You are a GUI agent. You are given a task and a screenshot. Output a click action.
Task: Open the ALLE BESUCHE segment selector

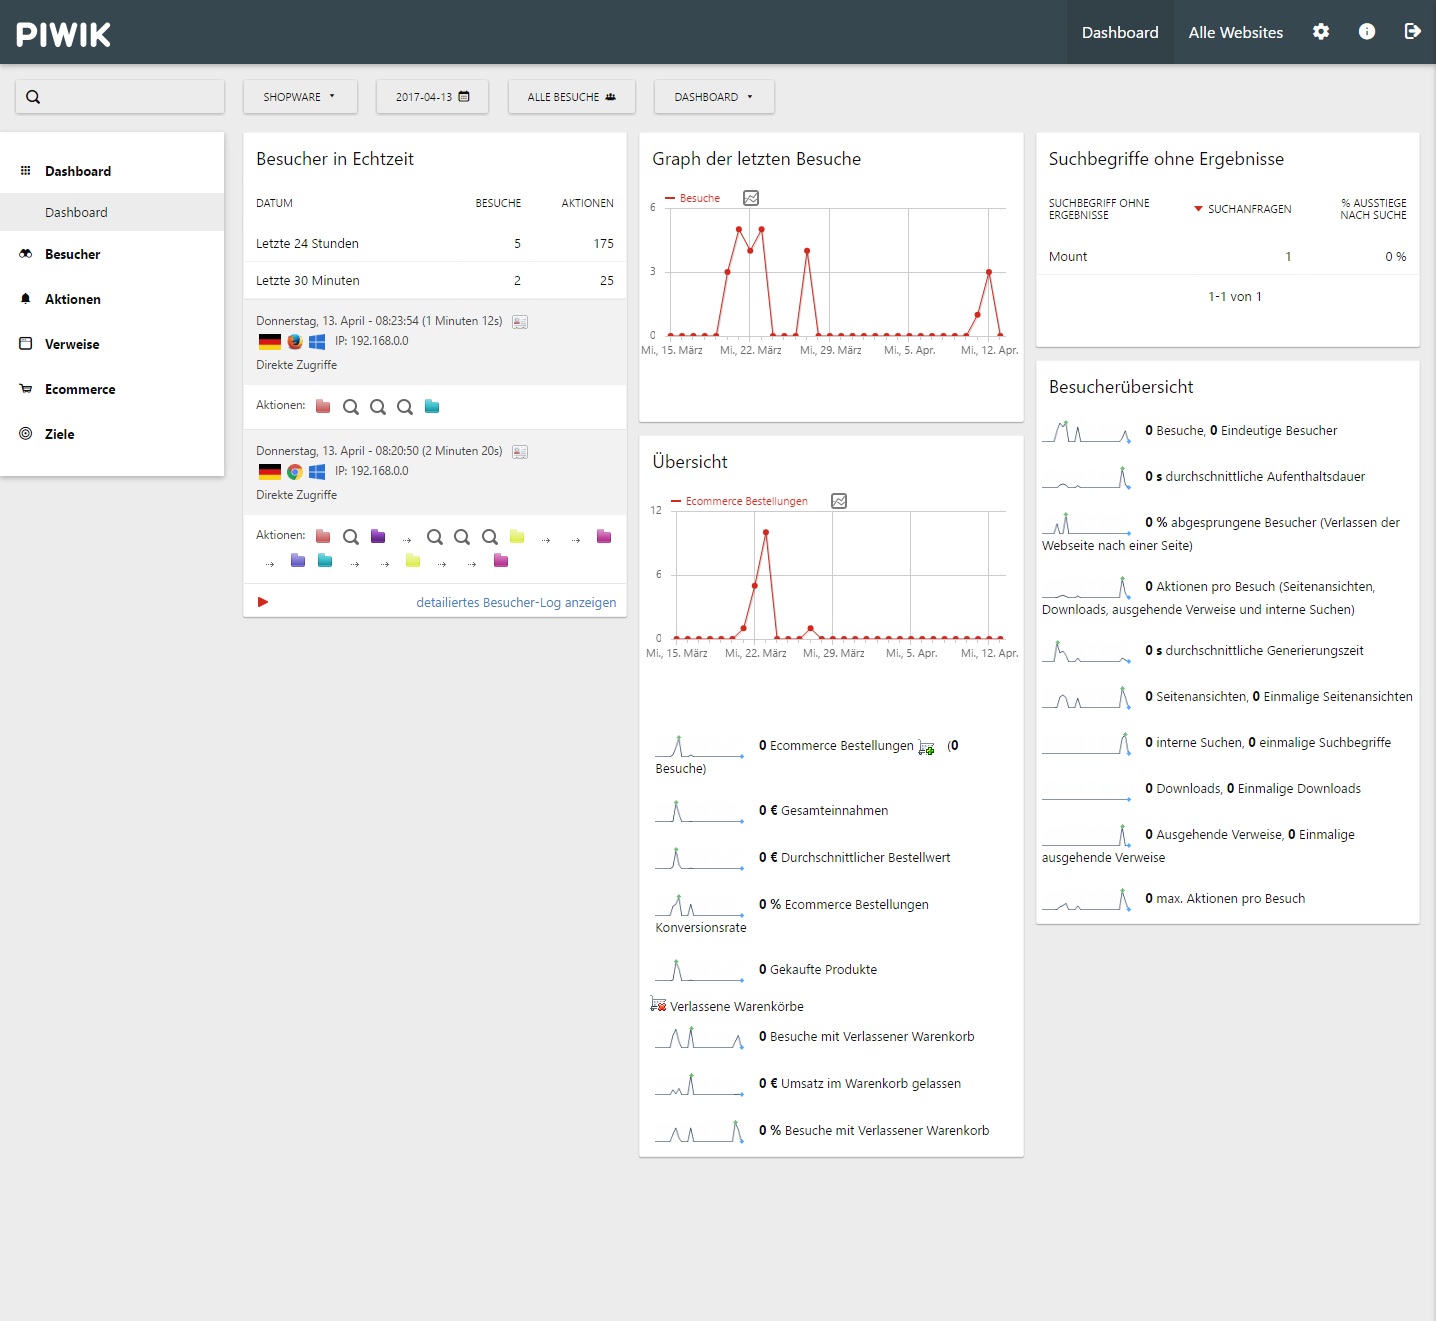coord(571,97)
